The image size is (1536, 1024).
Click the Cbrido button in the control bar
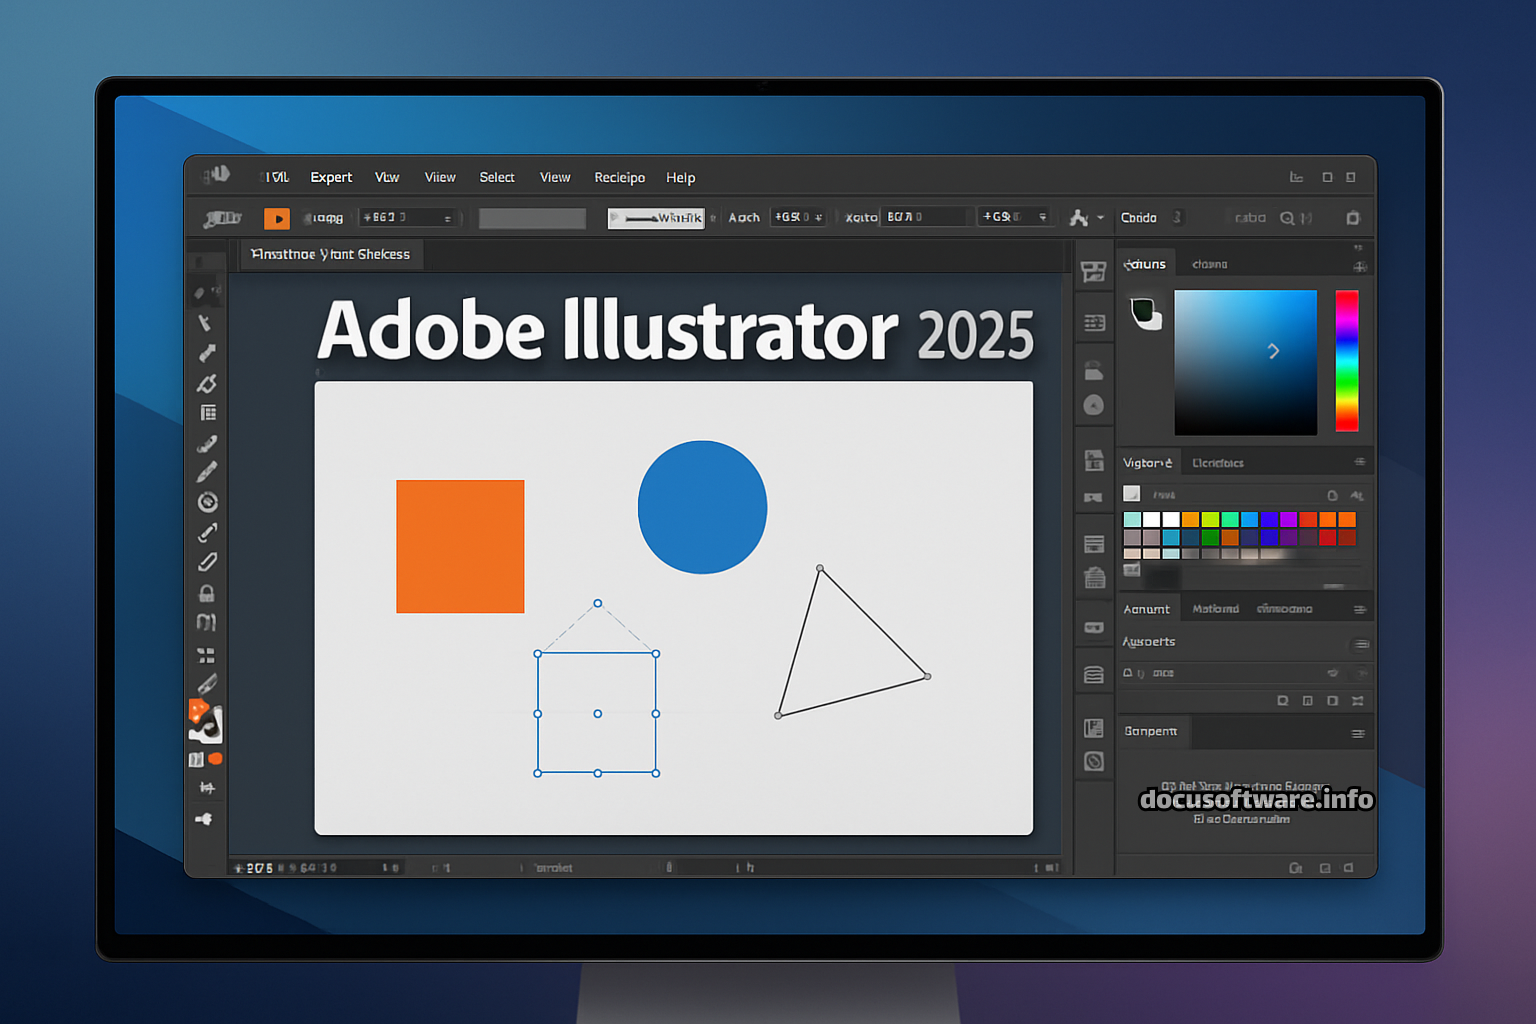pyautogui.click(x=1138, y=218)
